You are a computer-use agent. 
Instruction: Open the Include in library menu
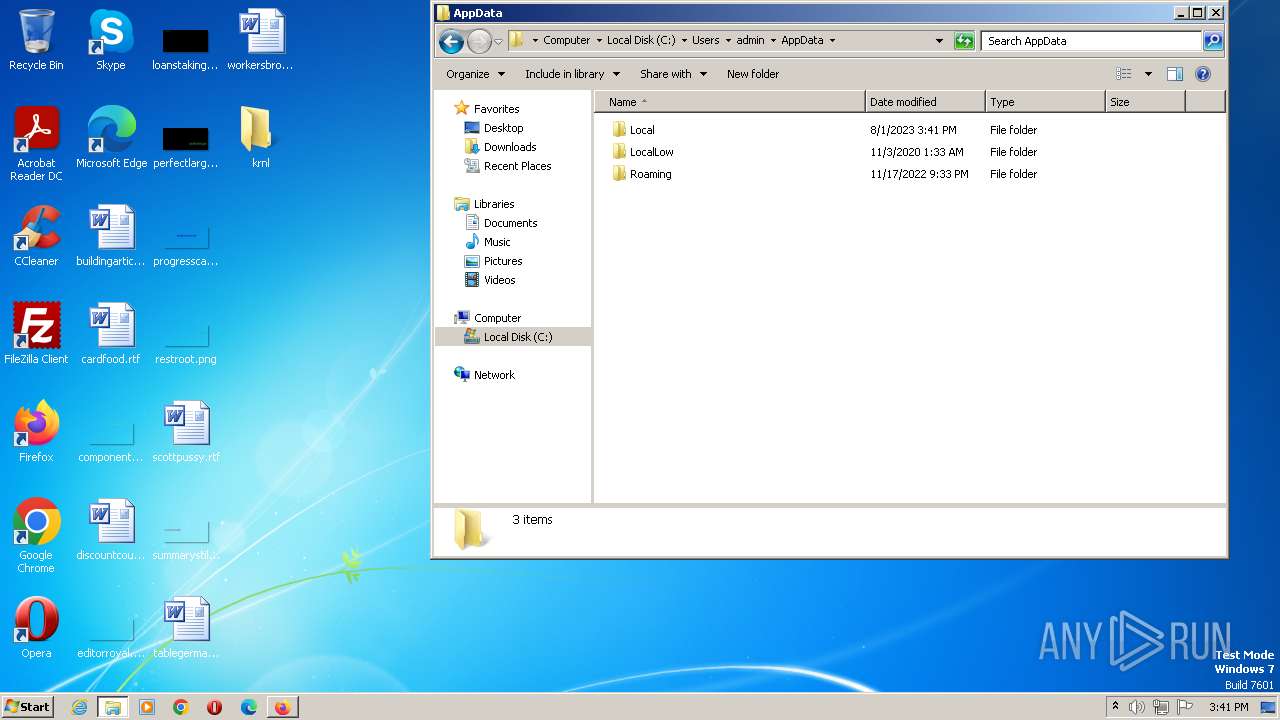click(x=572, y=74)
